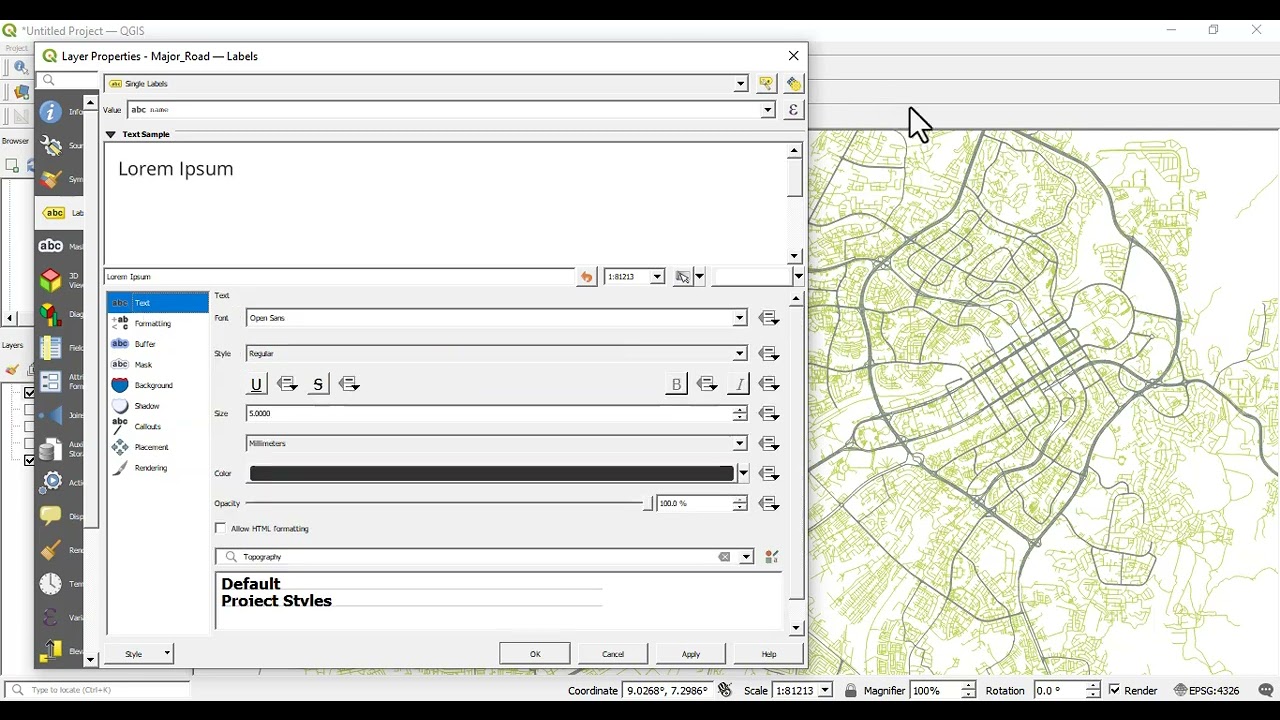The height and width of the screenshot is (720, 1280).
Task: Open the Color swatch dropdown arrow
Action: tap(743, 474)
